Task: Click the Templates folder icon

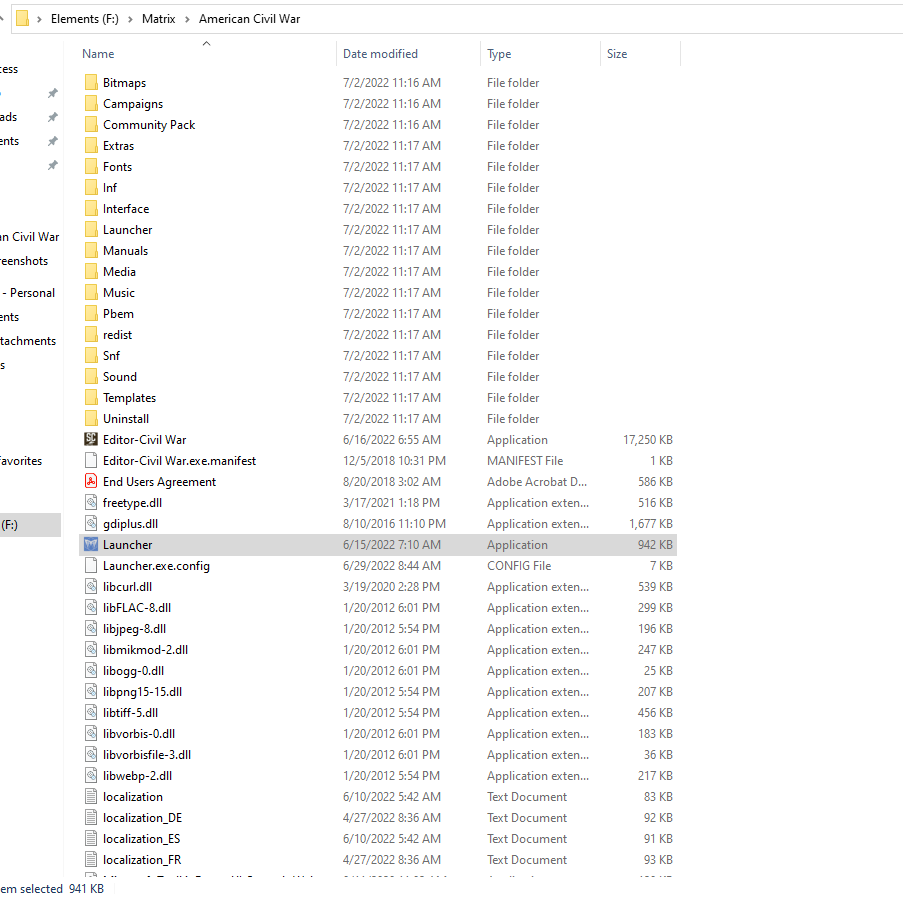Action: pyautogui.click(x=91, y=398)
